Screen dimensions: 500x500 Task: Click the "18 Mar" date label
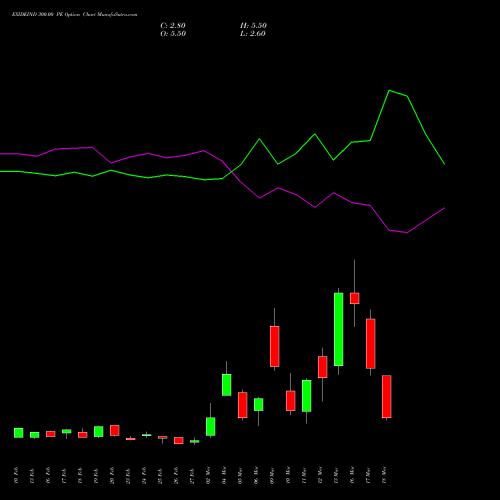384,475
